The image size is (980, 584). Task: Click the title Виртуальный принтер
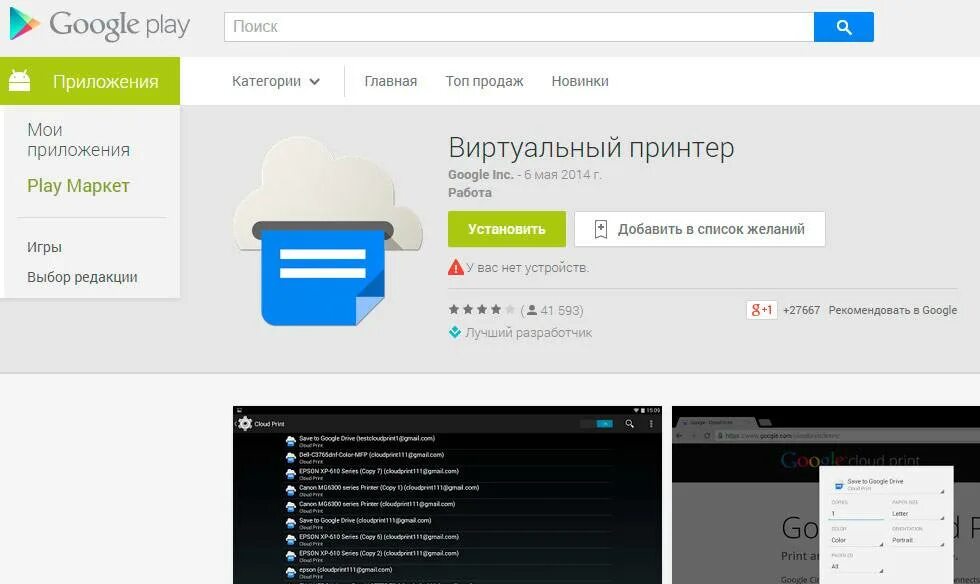(x=591, y=148)
